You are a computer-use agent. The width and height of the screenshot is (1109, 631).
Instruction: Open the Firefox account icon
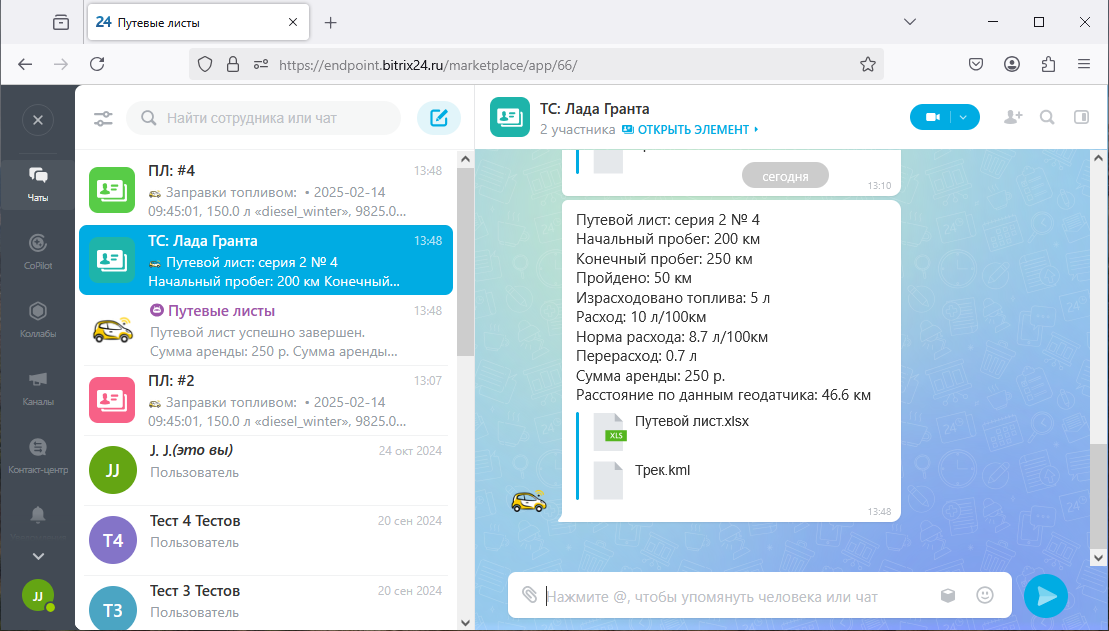pos(1012,64)
